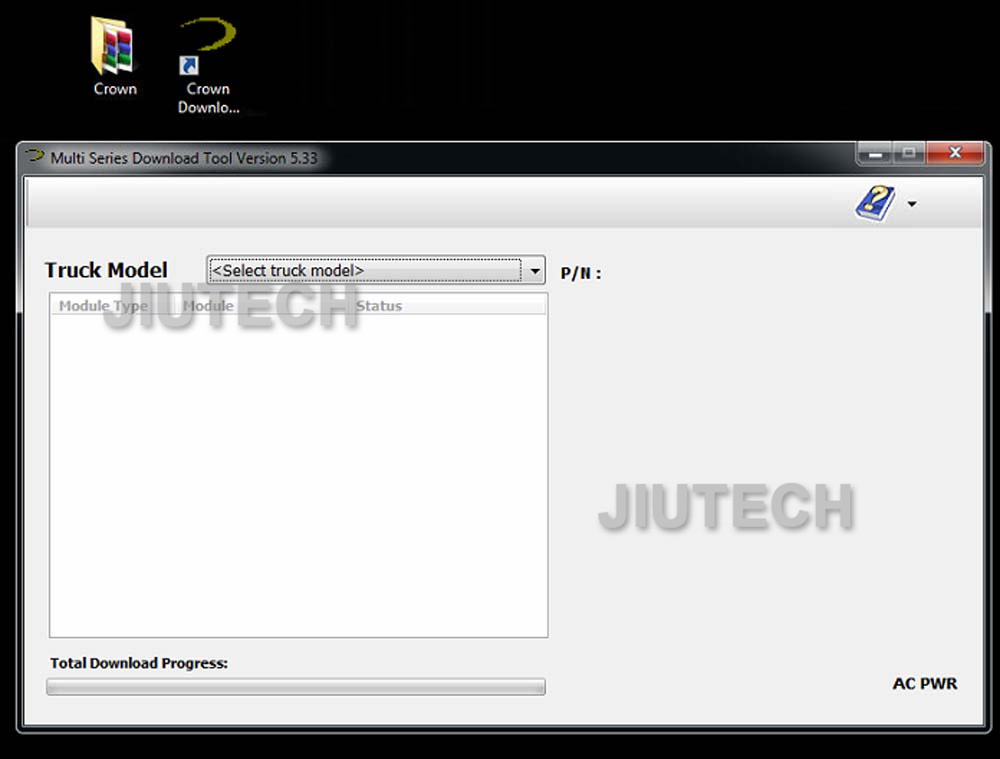
Task: Sort by the Module Type column header
Action: pos(103,306)
